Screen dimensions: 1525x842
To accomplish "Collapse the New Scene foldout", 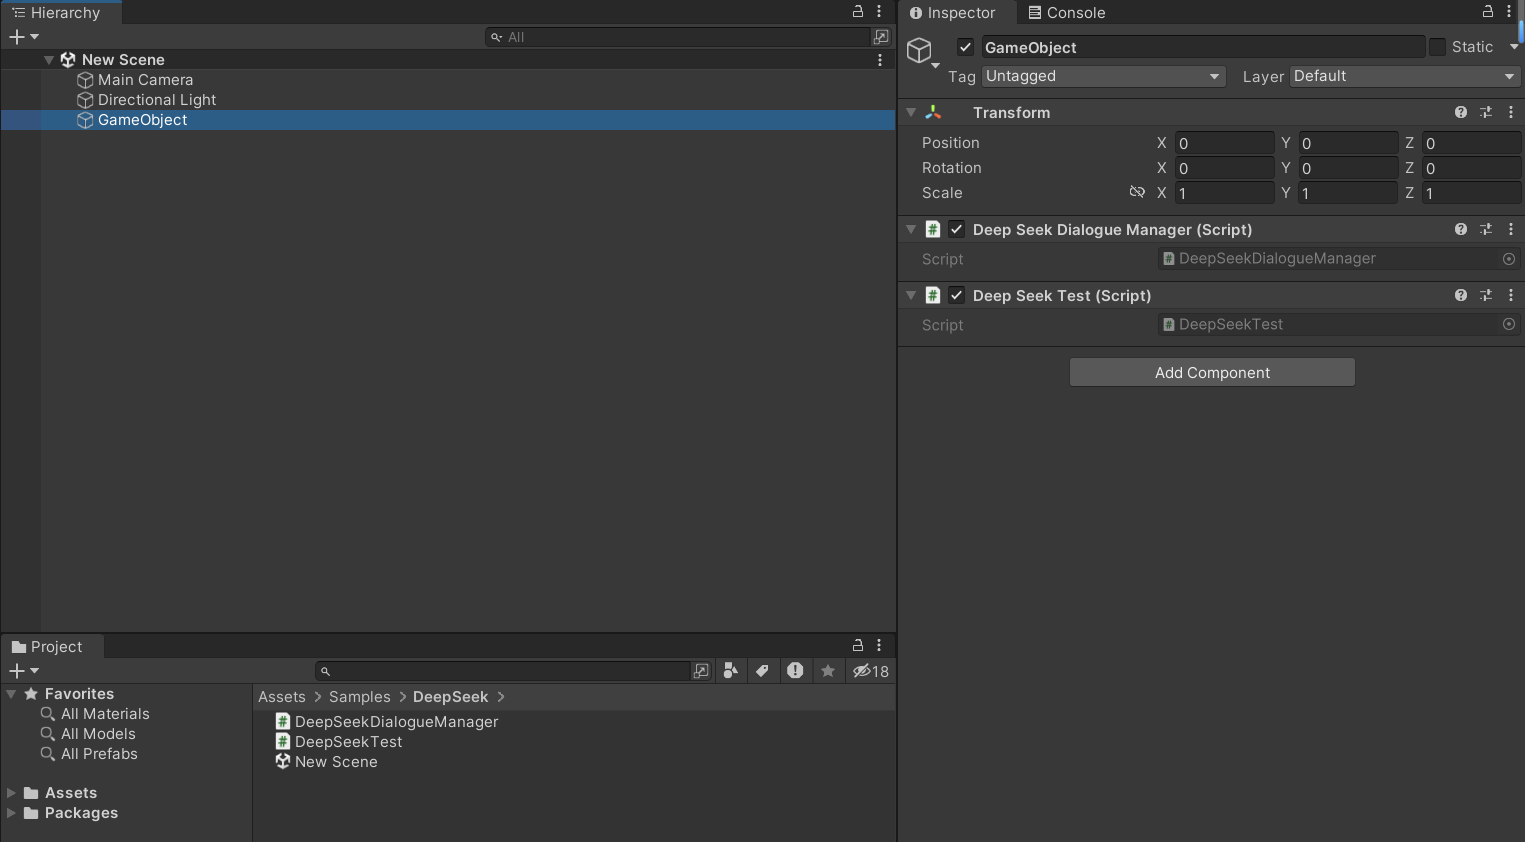I will (x=48, y=60).
